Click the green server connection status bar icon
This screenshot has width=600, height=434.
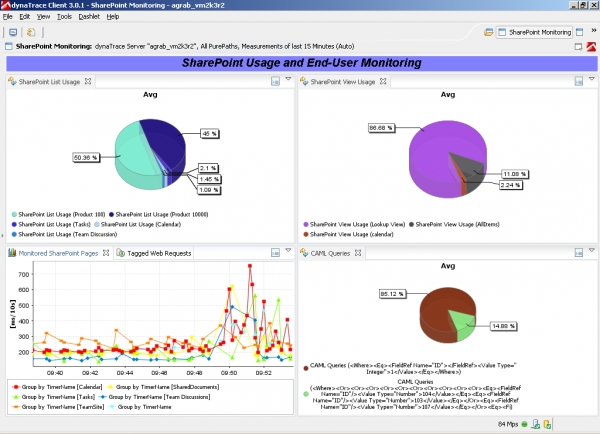[536, 424]
